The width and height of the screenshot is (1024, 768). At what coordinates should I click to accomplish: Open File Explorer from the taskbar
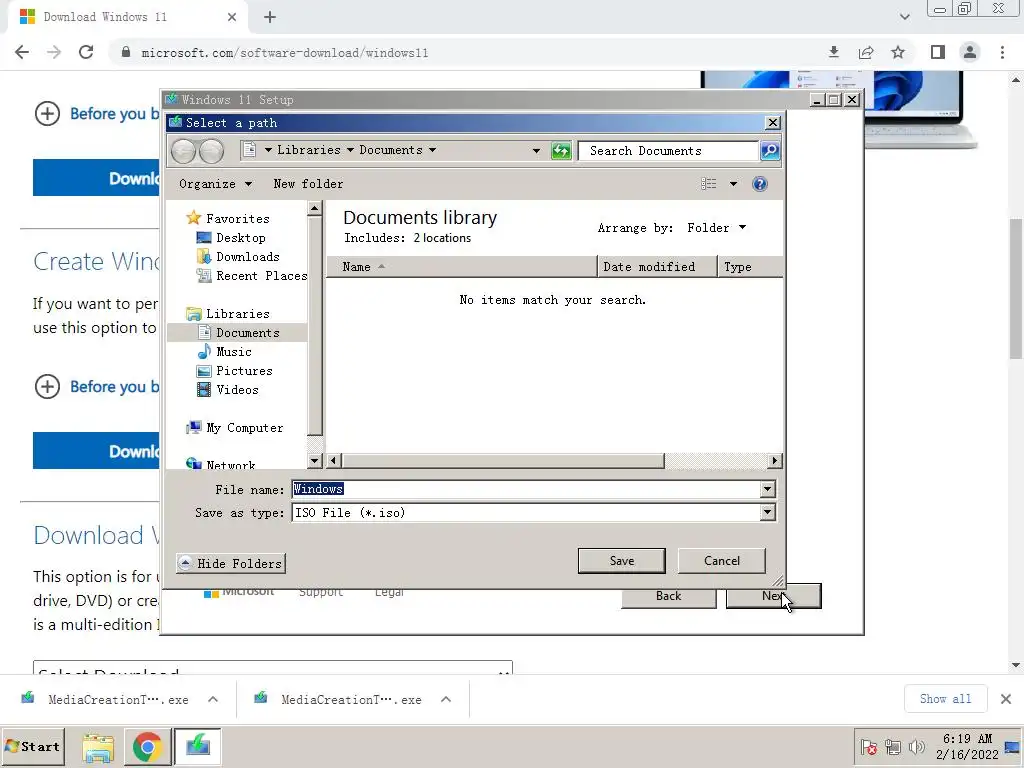click(98, 747)
